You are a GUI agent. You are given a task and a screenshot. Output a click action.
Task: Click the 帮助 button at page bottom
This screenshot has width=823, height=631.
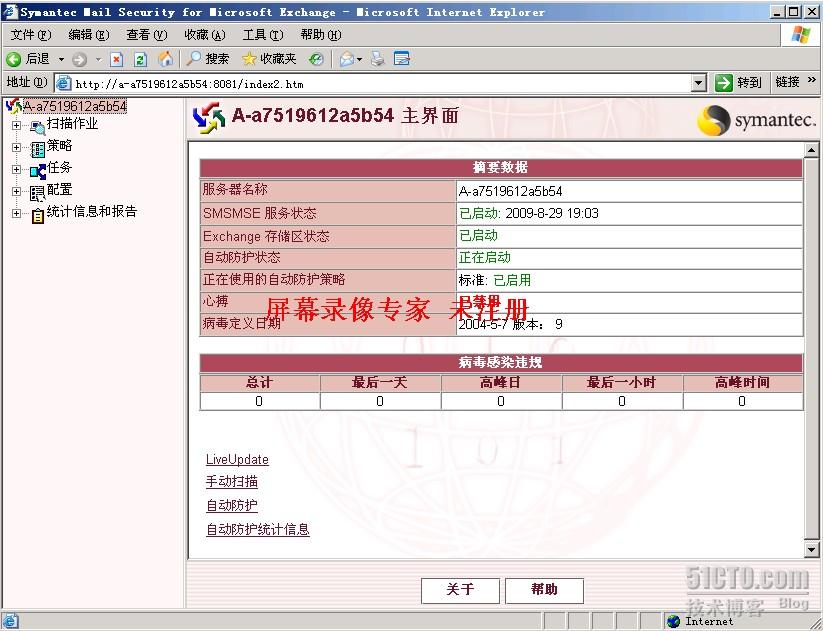544,591
